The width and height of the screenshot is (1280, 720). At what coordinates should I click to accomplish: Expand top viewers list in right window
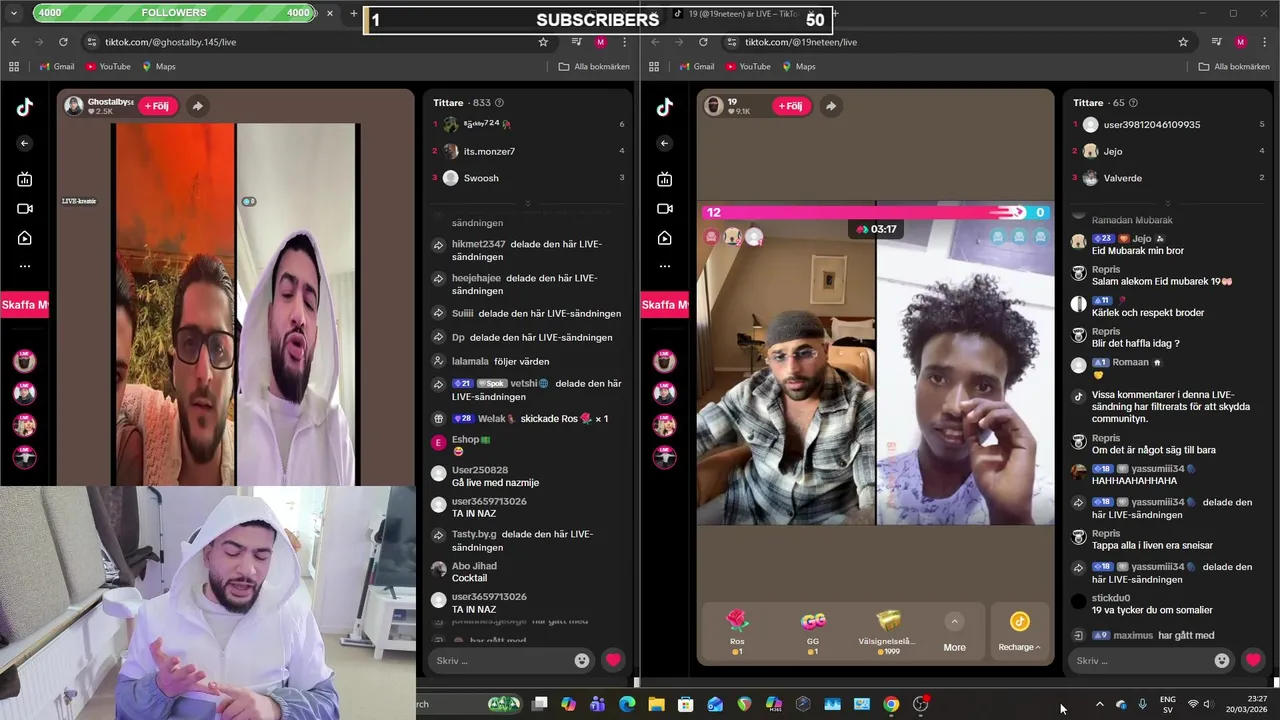pyautogui.click(x=1167, y=203)
